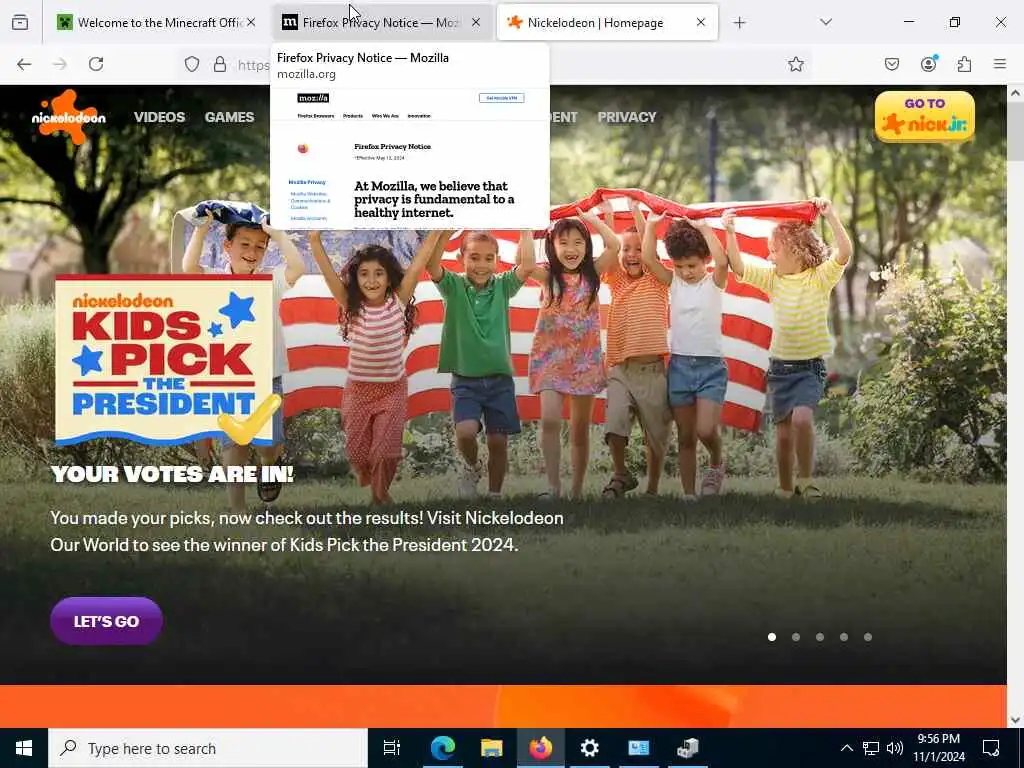The image size is (1024, 768).
Task: Open the volume speaker tray icon
Action: pyautogui.click(x=895, y=748)
